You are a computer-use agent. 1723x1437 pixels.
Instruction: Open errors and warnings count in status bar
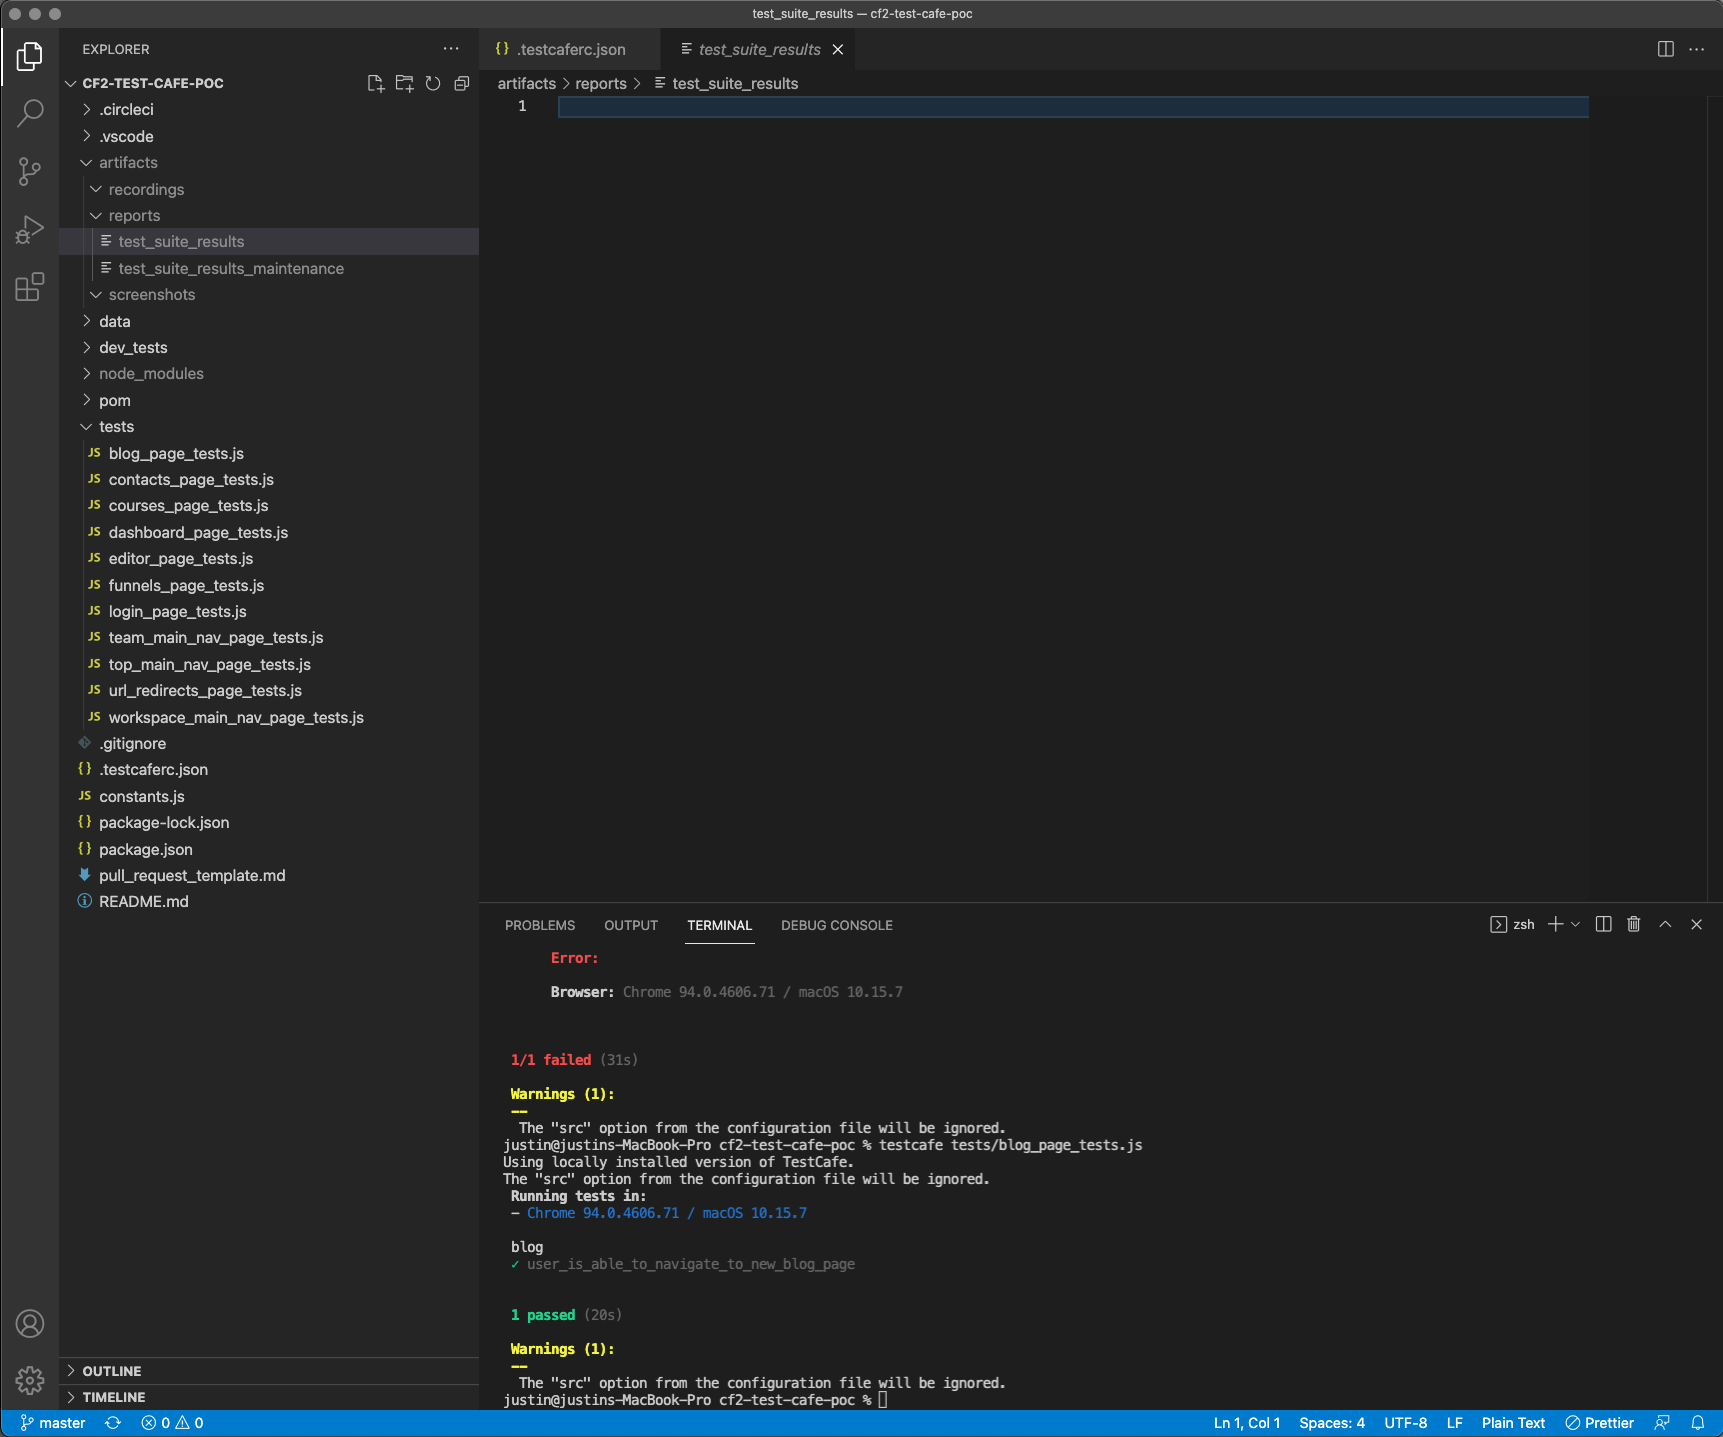[x=172, y=1423]
